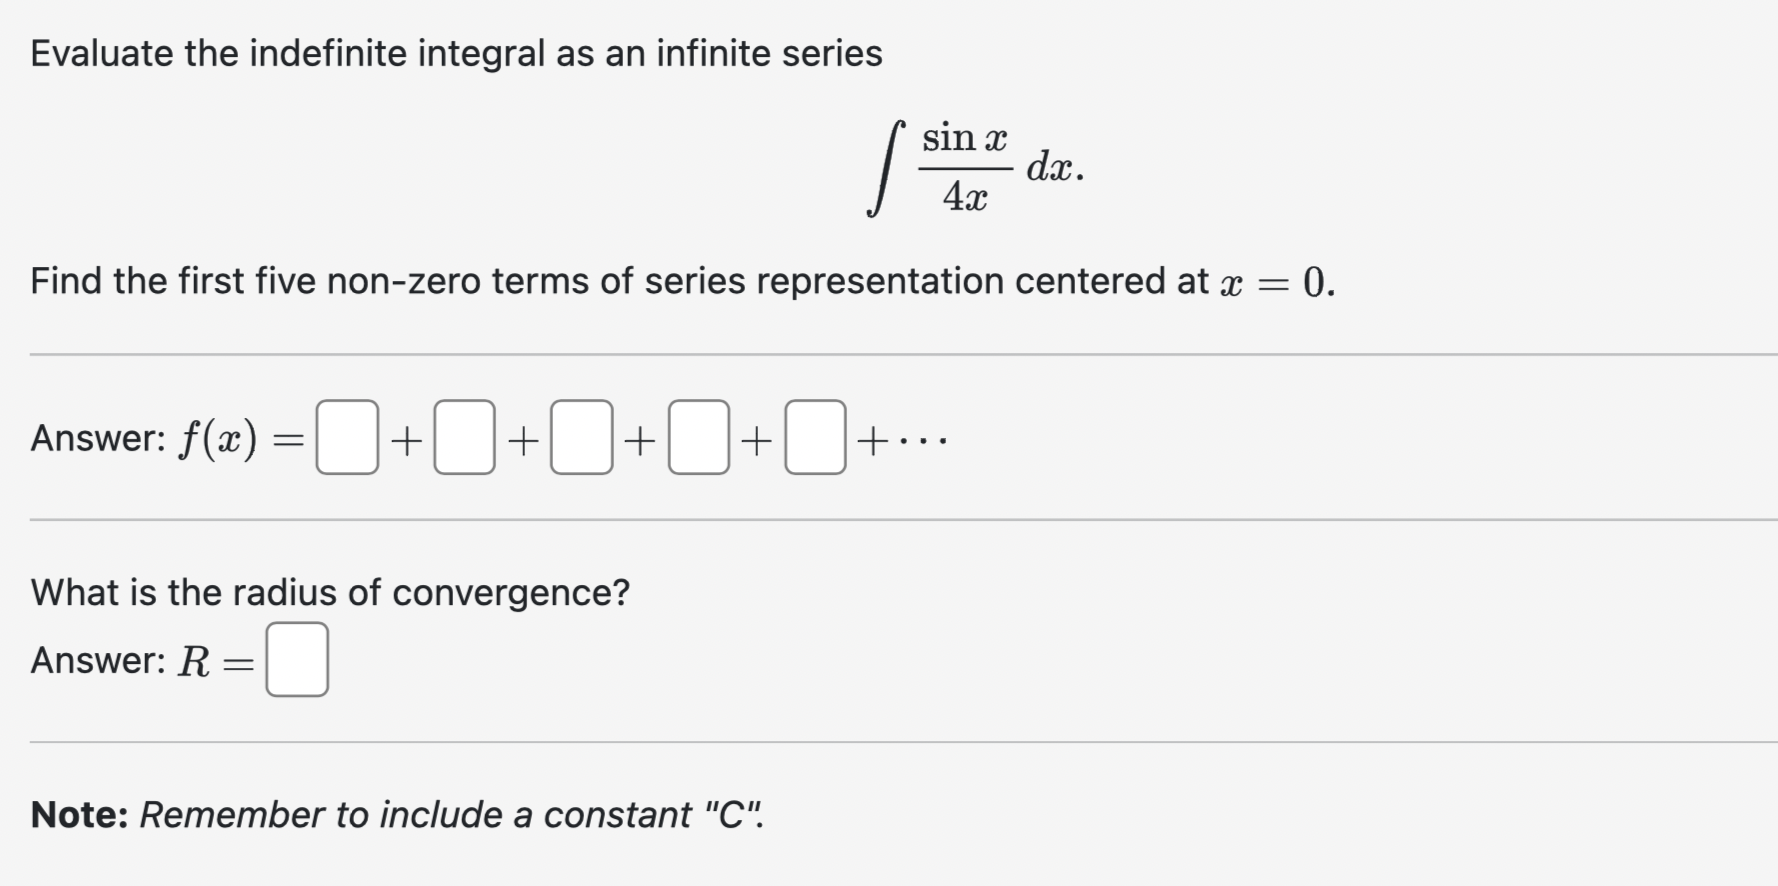Image resolution: width=1778 pixels, height=886 pixels.
Task: Click the x equals 0 expression
Action: pos(1272,282)
